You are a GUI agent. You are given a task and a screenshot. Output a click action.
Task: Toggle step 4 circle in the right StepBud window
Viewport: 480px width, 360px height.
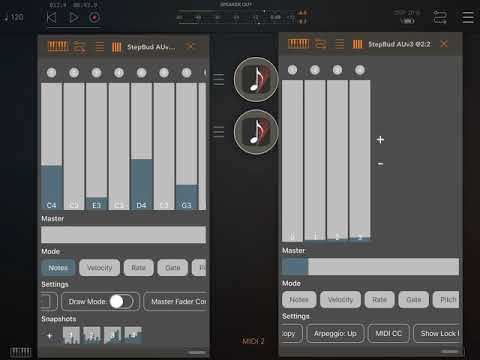(360, 70)
